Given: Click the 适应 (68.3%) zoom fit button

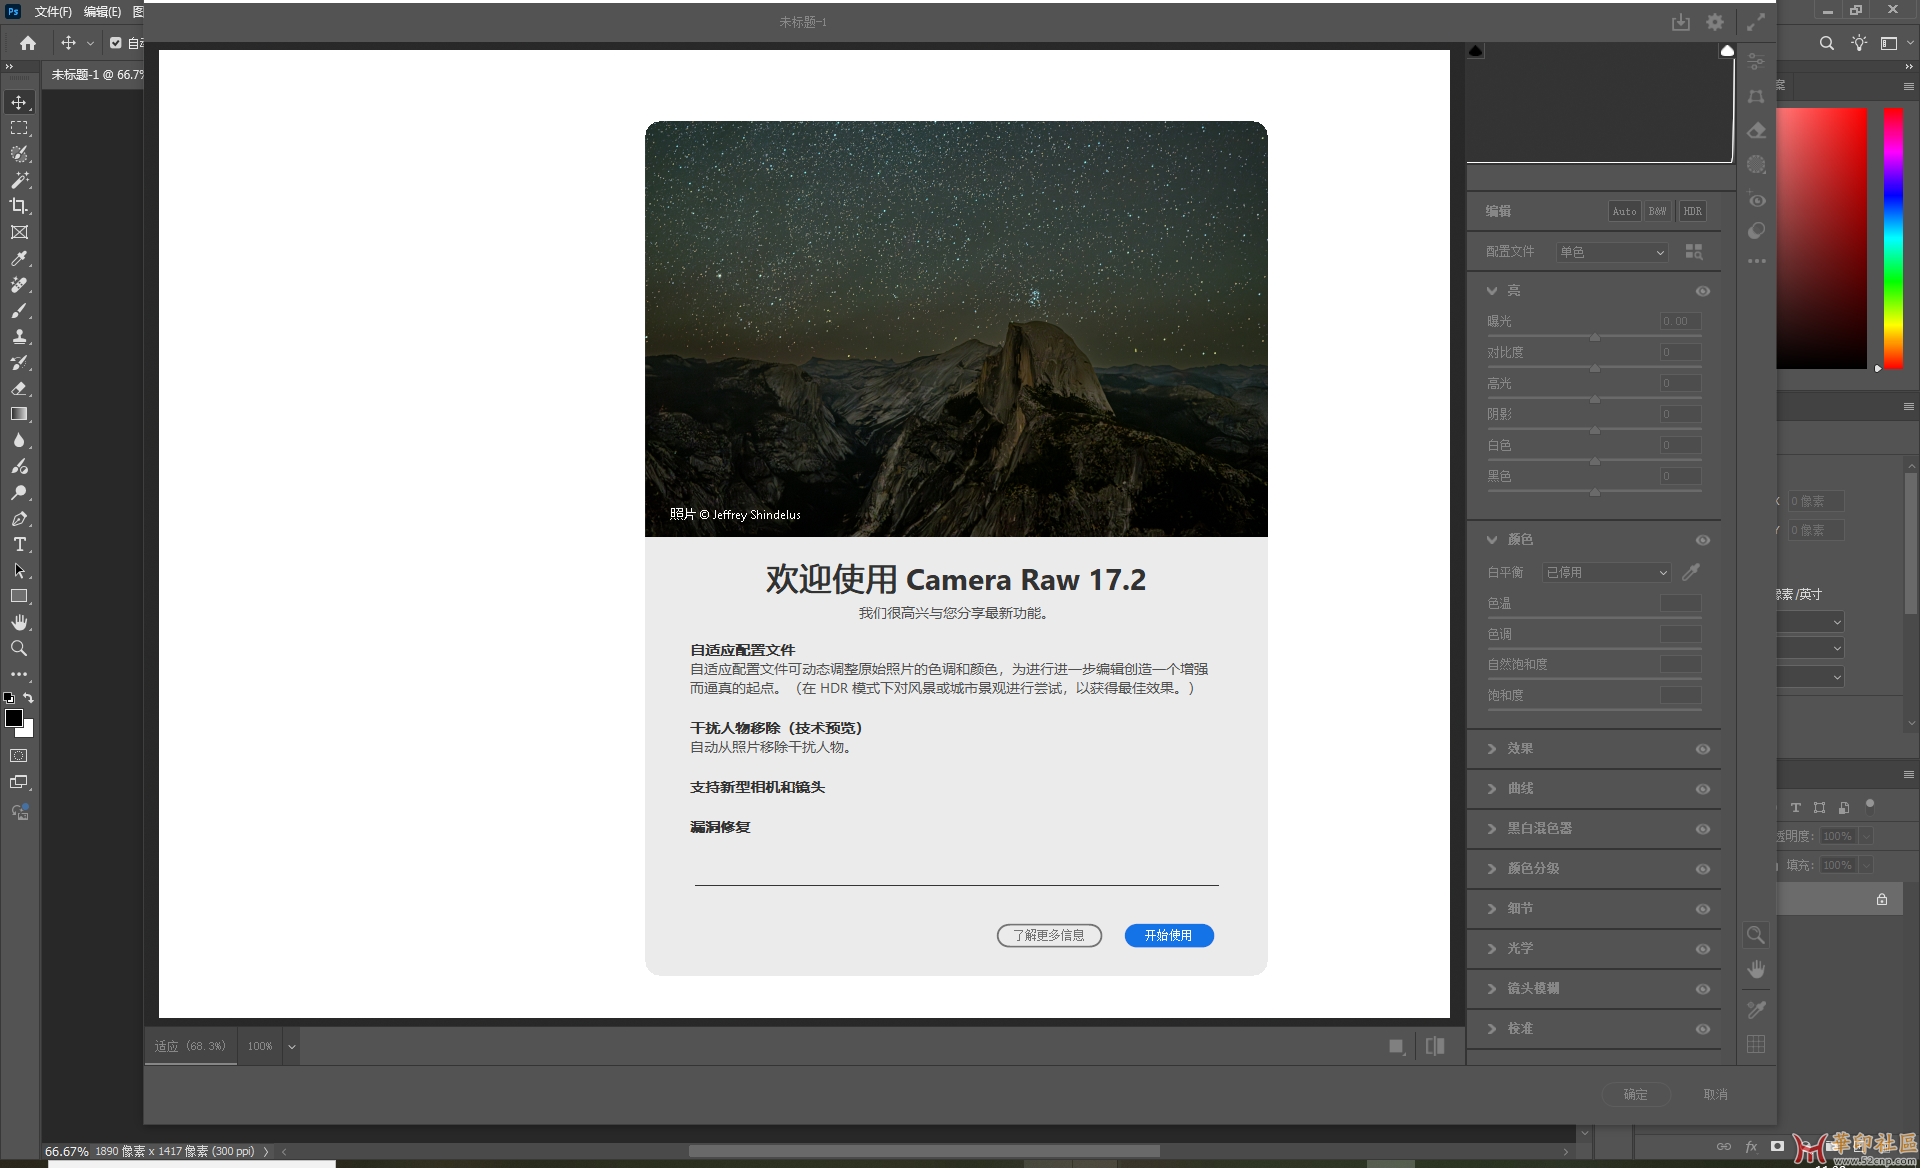Looking at the screenshot, I should [x=190, y=1047].
